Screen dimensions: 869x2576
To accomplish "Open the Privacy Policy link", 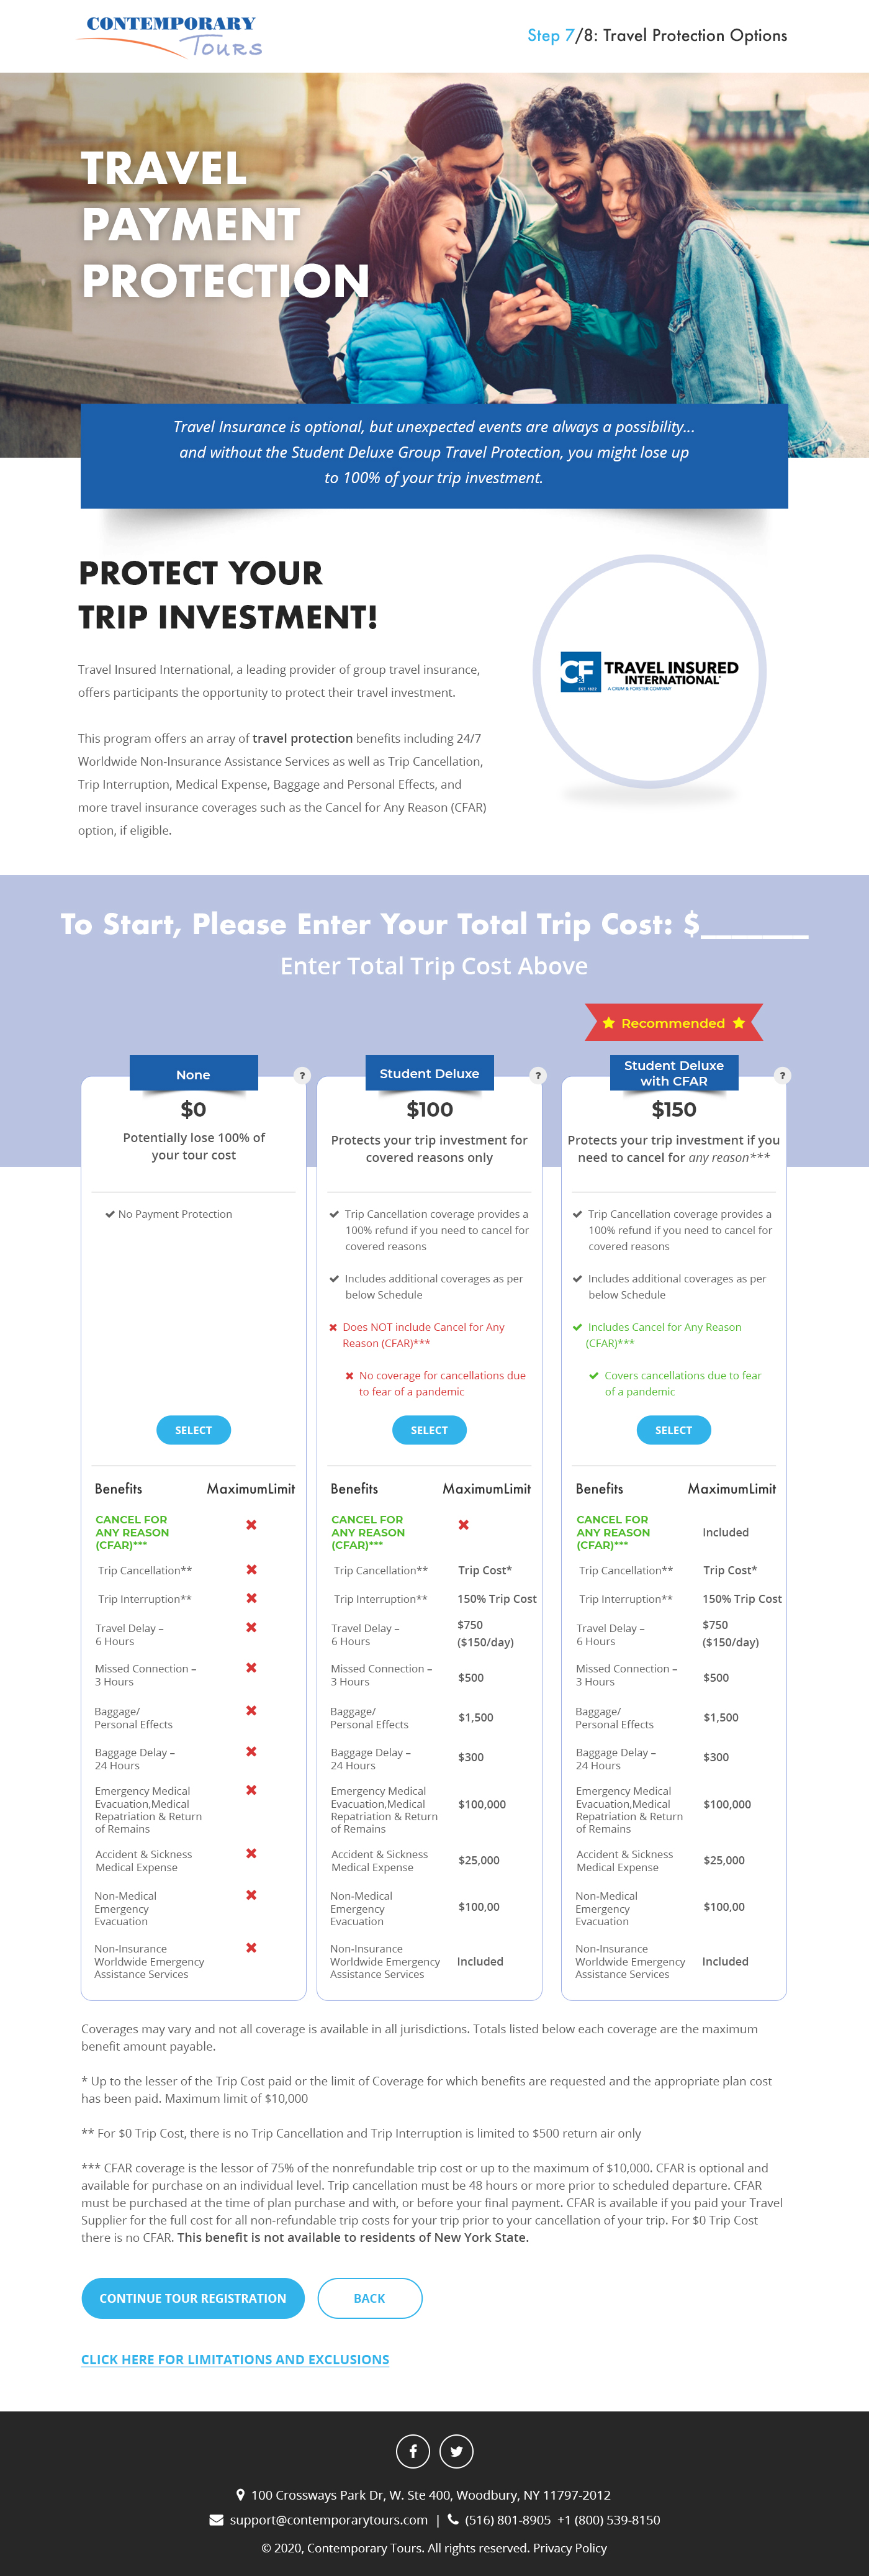I will pos(570,2547).
